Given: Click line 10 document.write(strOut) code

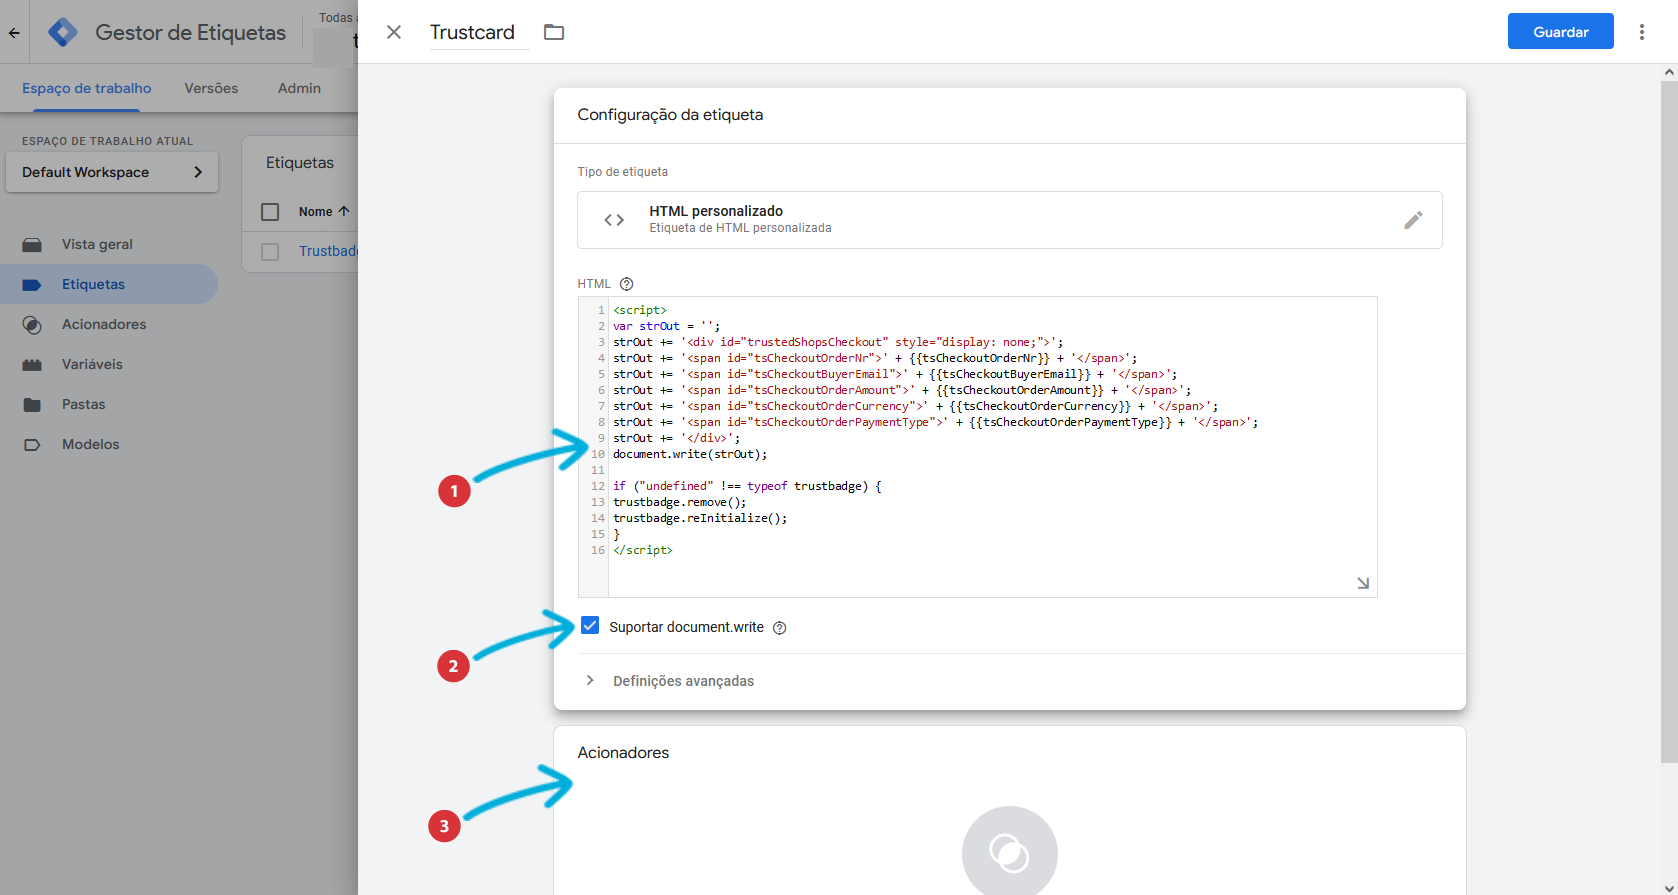Looking at the screenshot, I should pos(690,454).
